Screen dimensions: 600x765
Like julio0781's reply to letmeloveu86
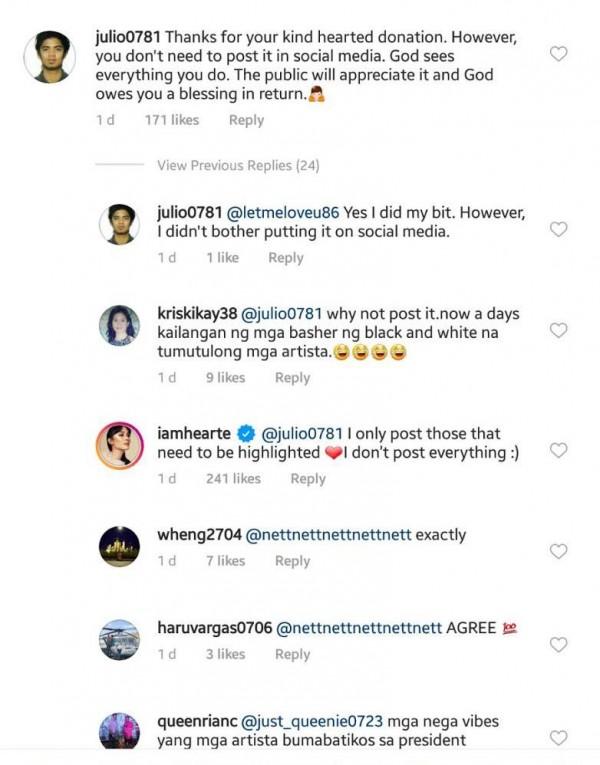(x=559, y=229)
